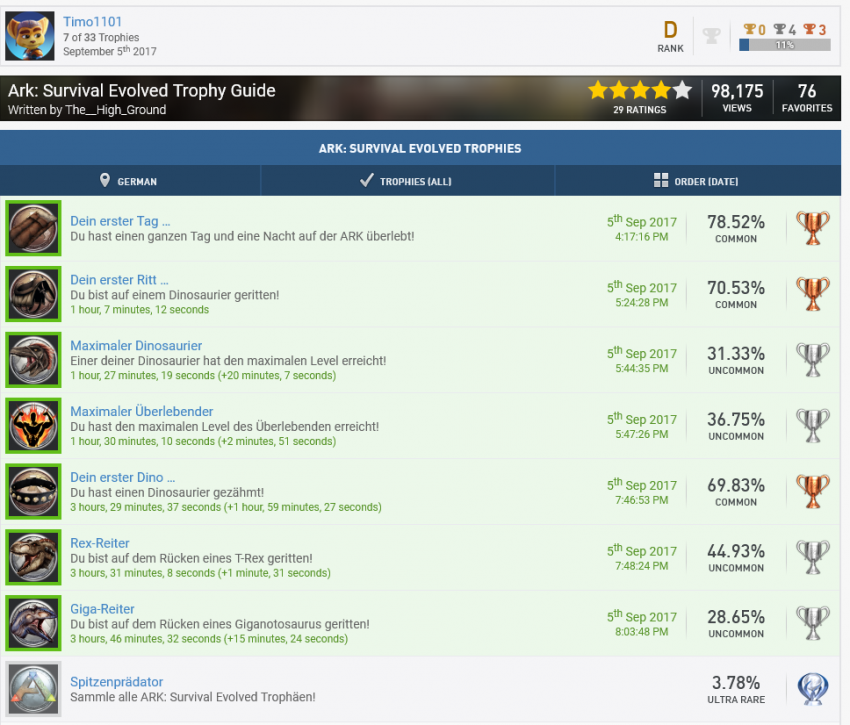Open the Order (Date) sorting dropdown
This screenshot has height=725, width=850.
(695, 181)
